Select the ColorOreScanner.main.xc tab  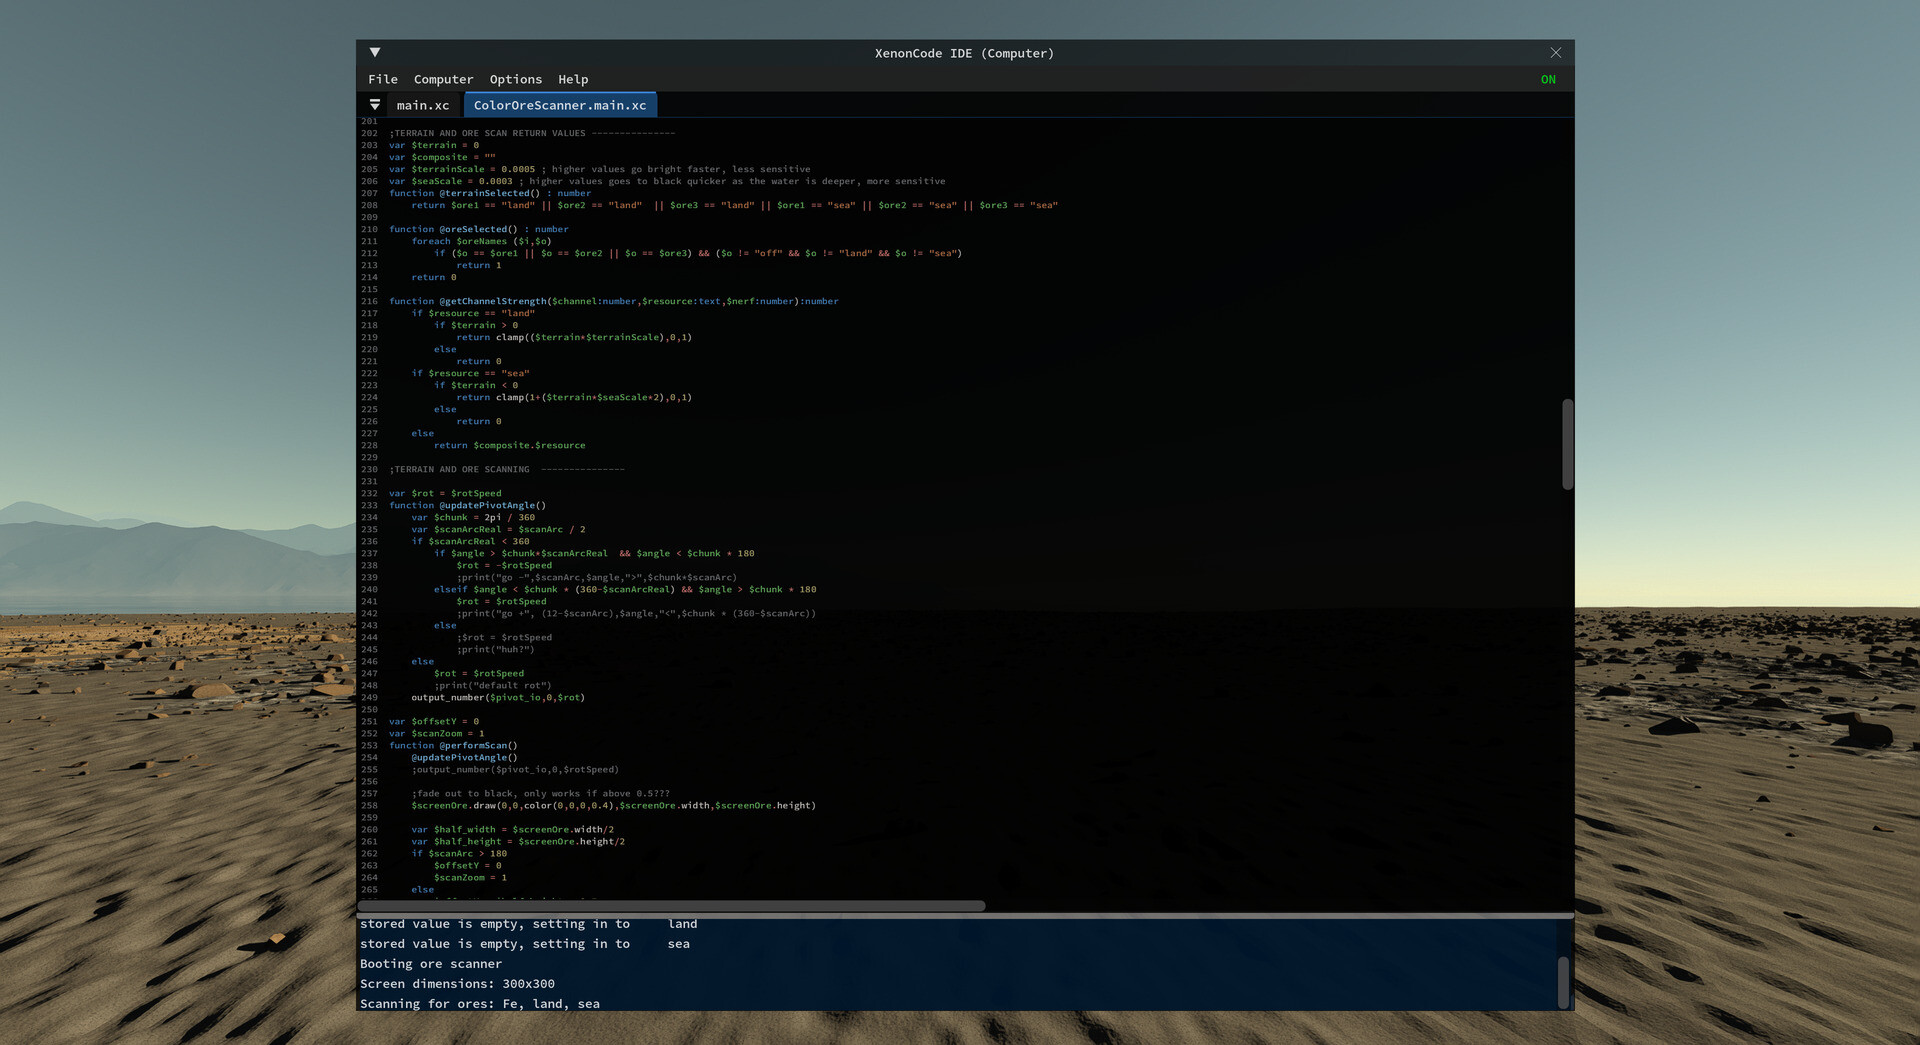coord(560,104)
